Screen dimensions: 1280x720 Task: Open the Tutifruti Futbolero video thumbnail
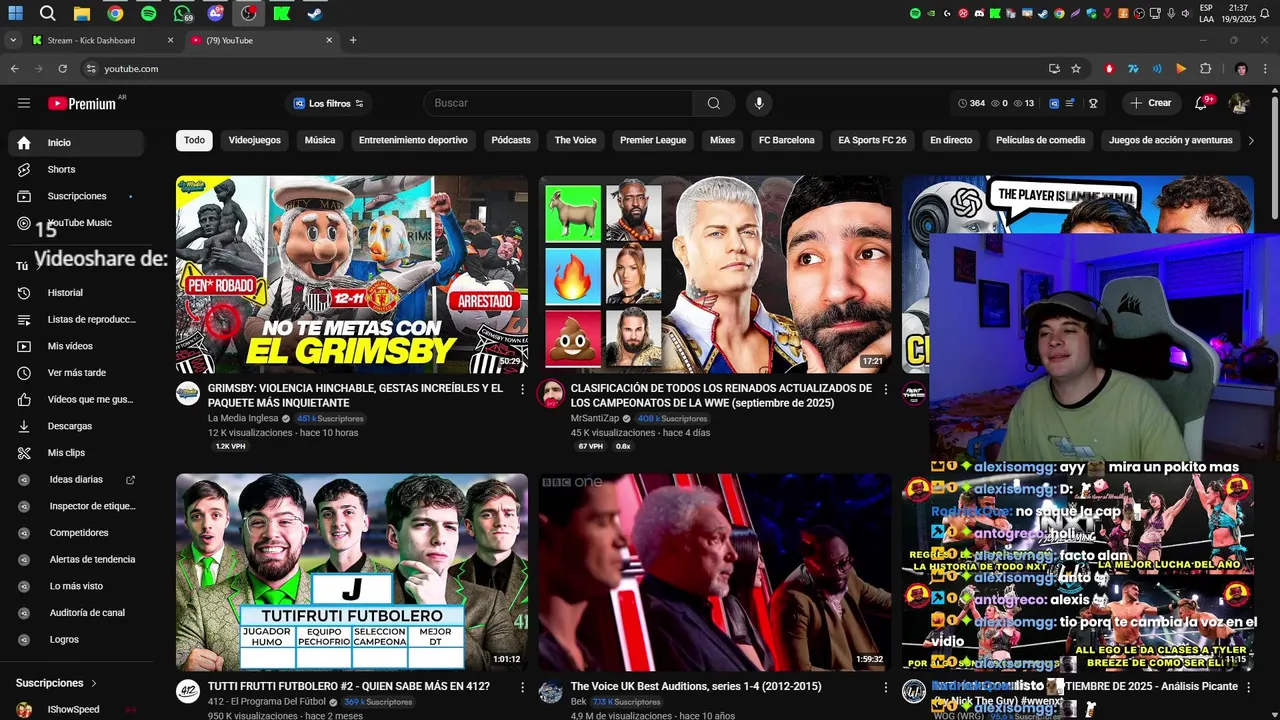click(352, 572)
